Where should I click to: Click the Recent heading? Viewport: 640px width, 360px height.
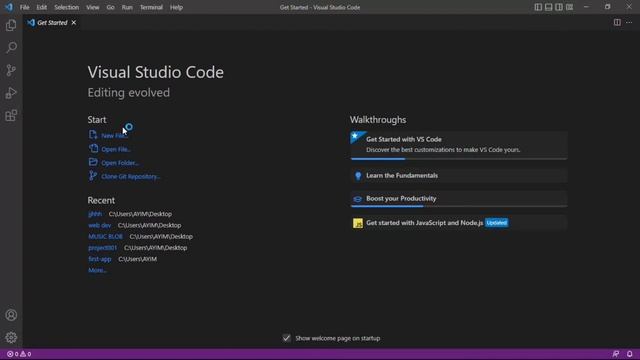point(101,200)
